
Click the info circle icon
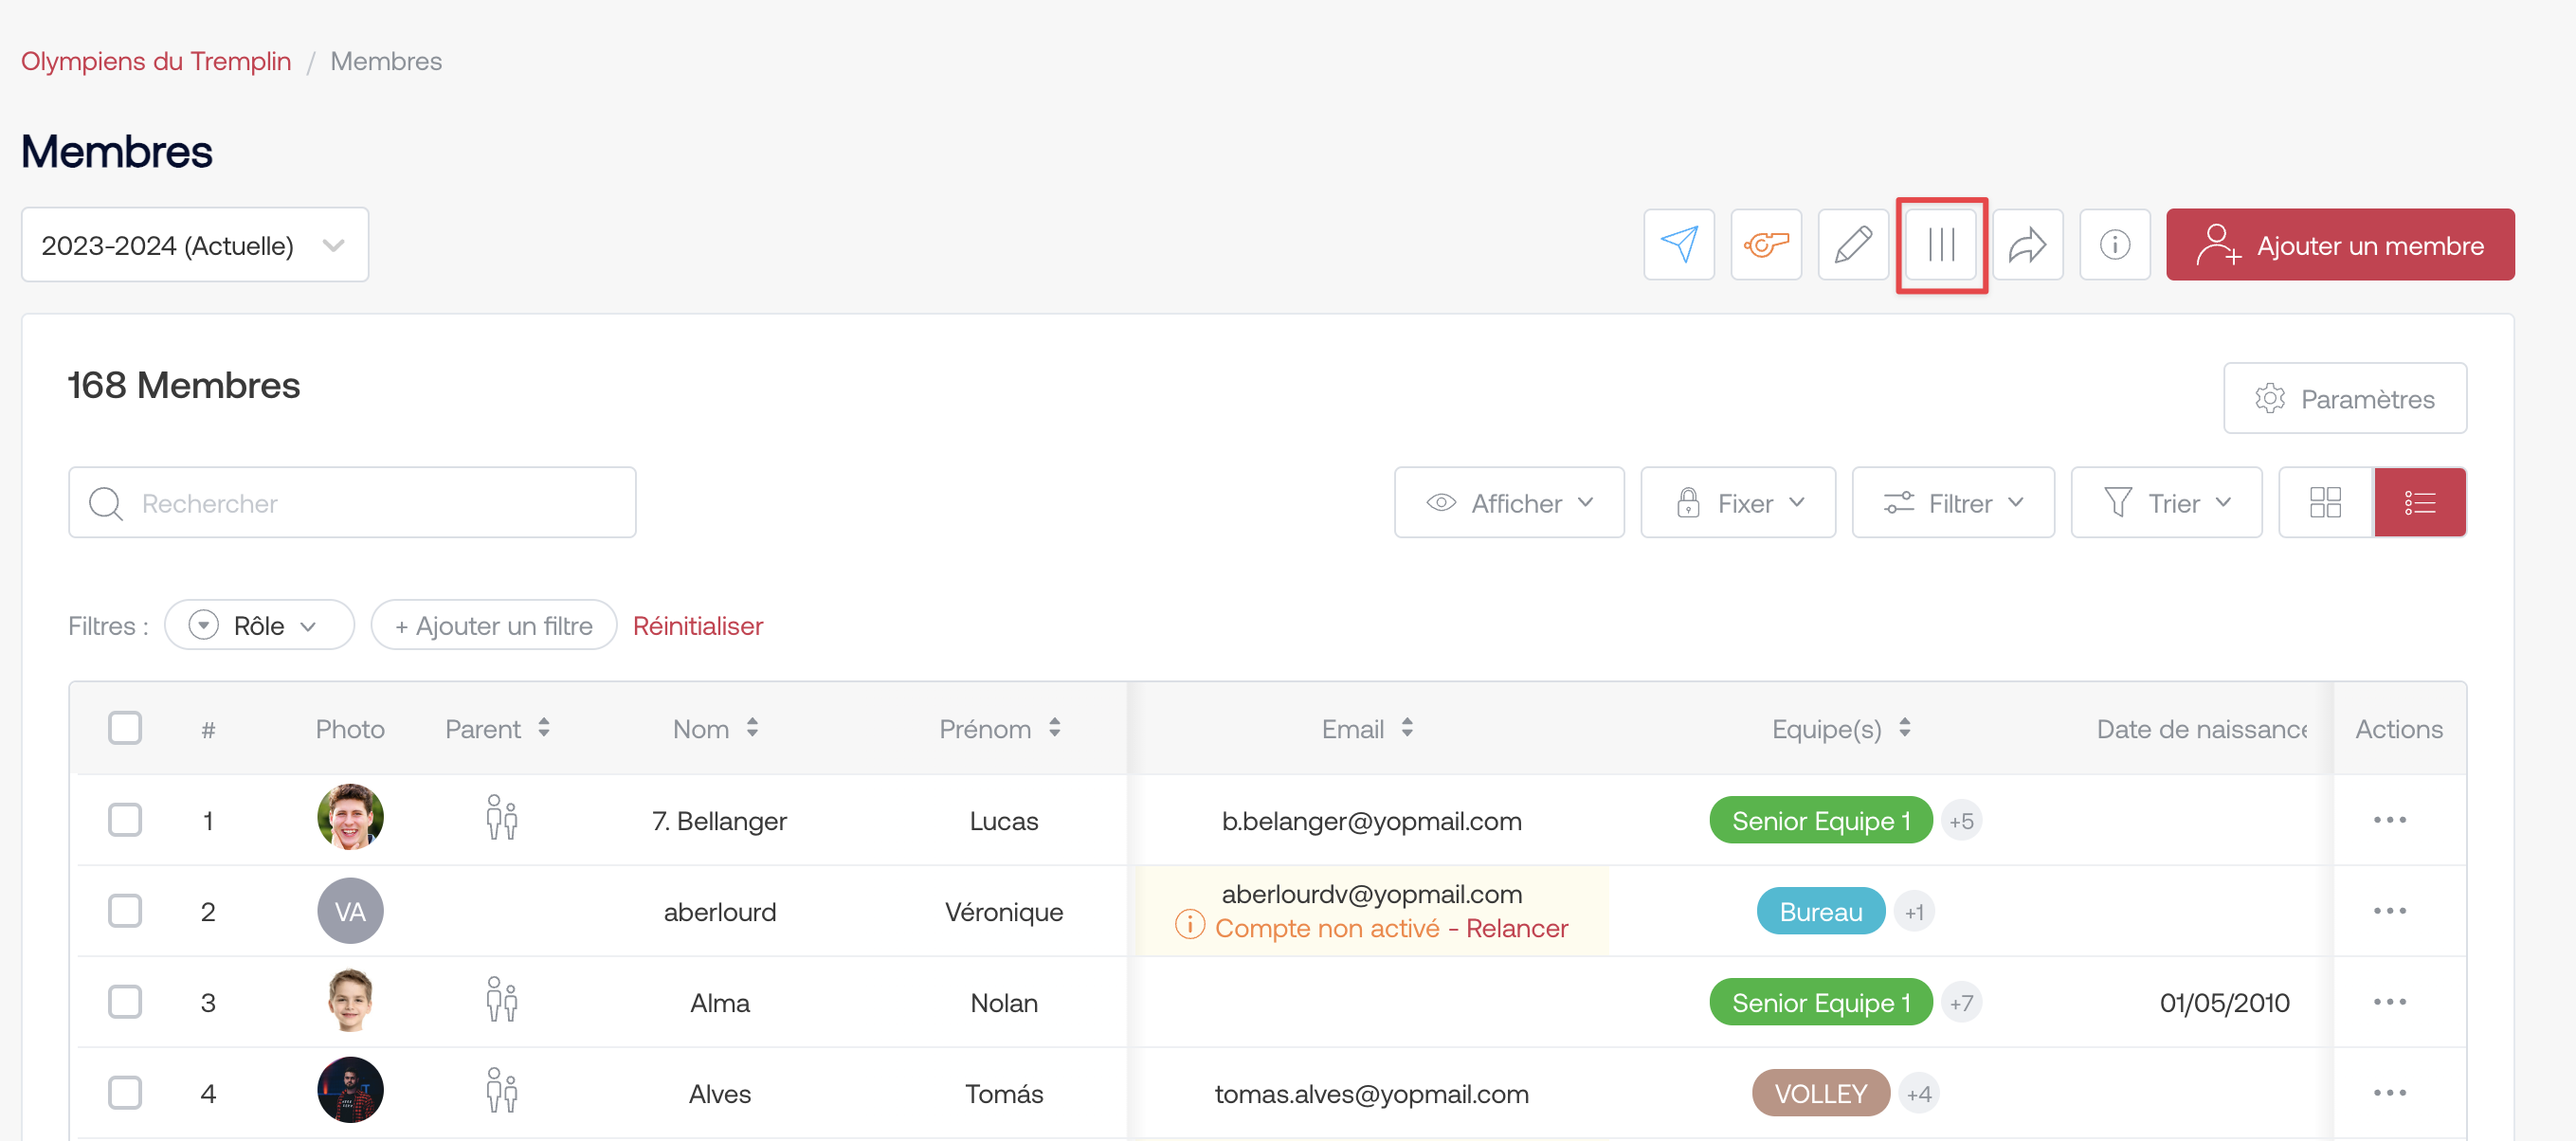click(2114, 244)
